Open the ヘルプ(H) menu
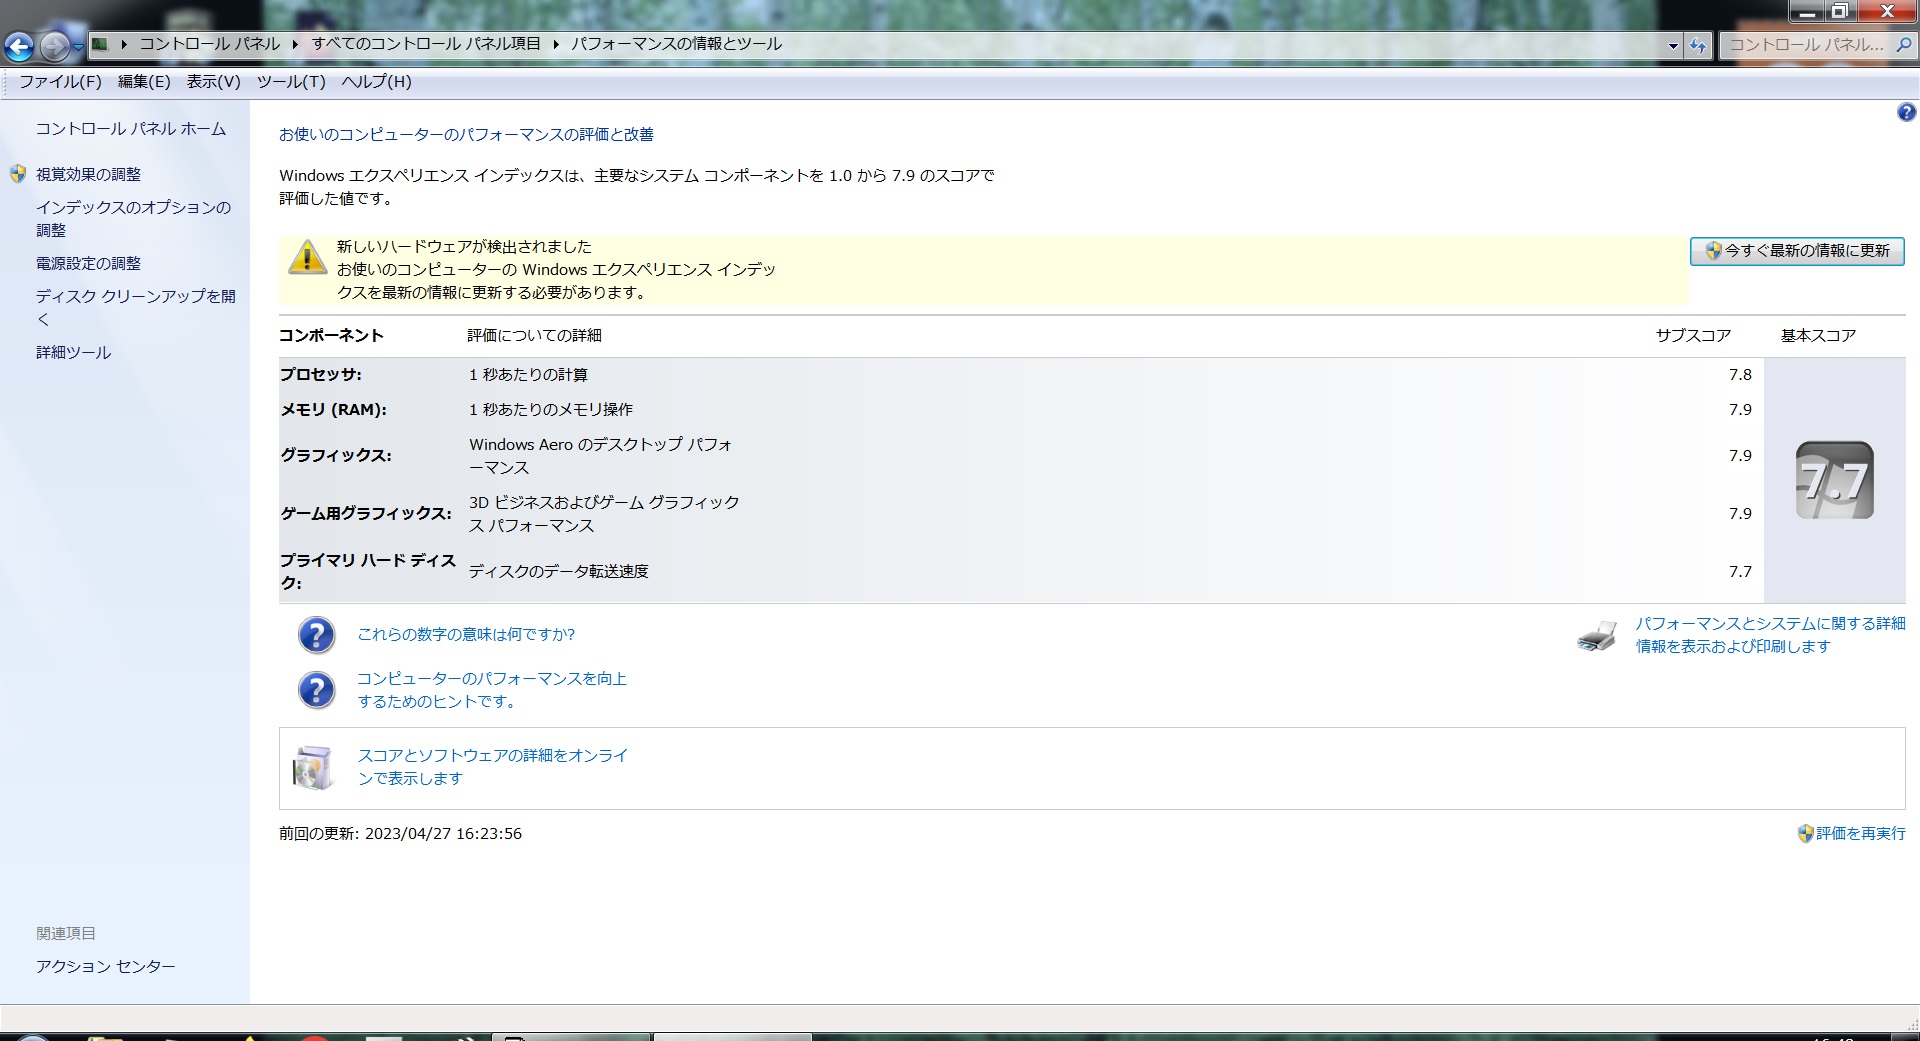 pos(376,82)
